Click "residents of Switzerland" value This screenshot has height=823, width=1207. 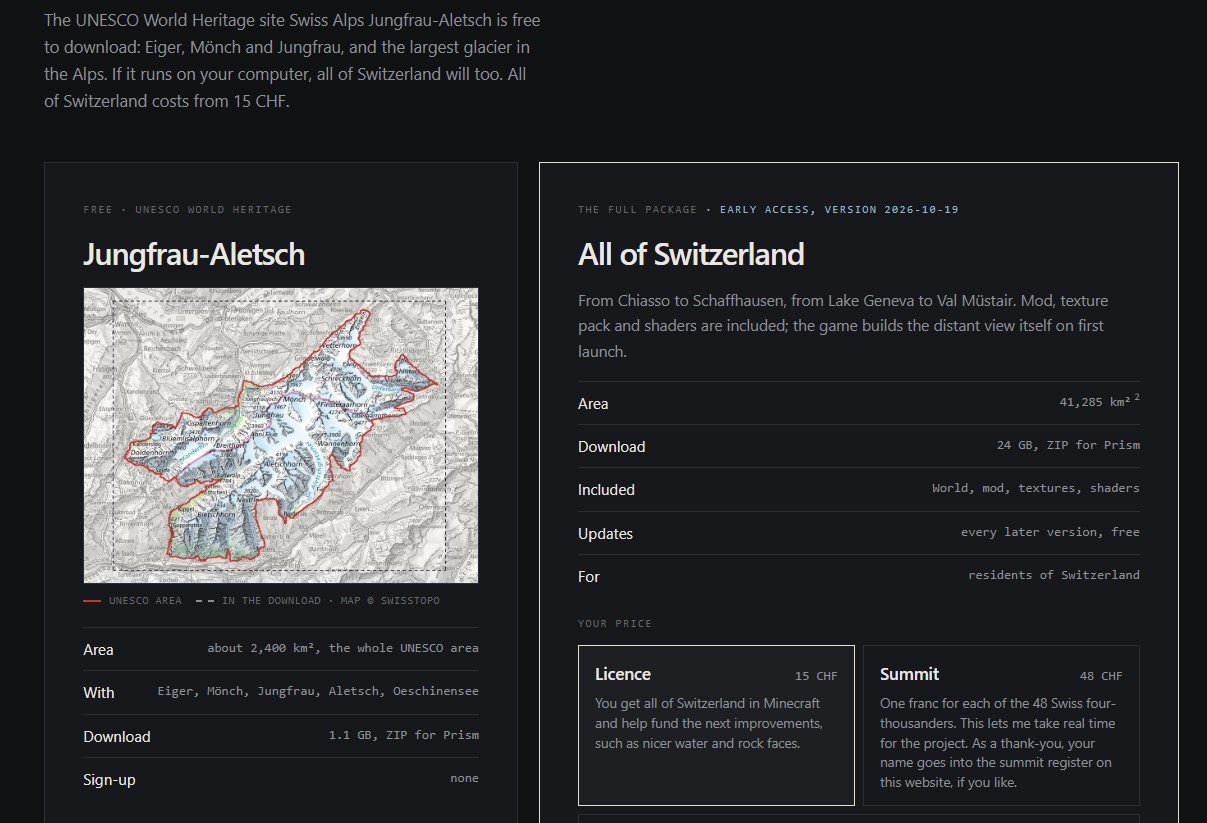pos(1054,575)
